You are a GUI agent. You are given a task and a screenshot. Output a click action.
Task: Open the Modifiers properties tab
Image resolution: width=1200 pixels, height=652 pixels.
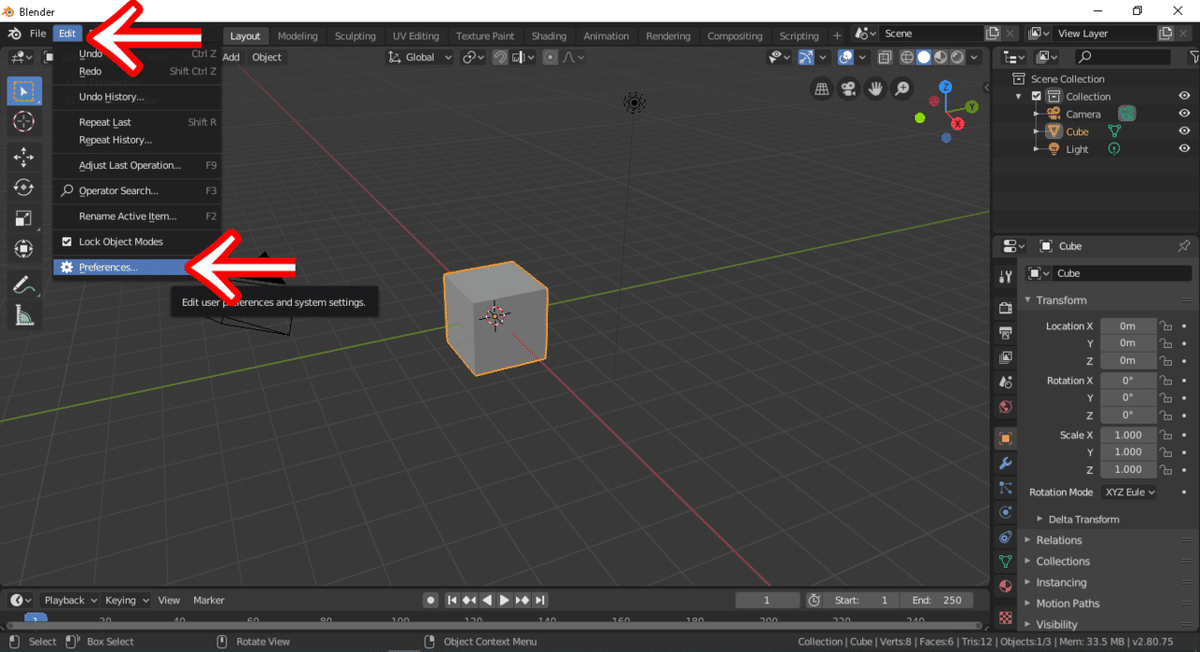click(1005, 463)
